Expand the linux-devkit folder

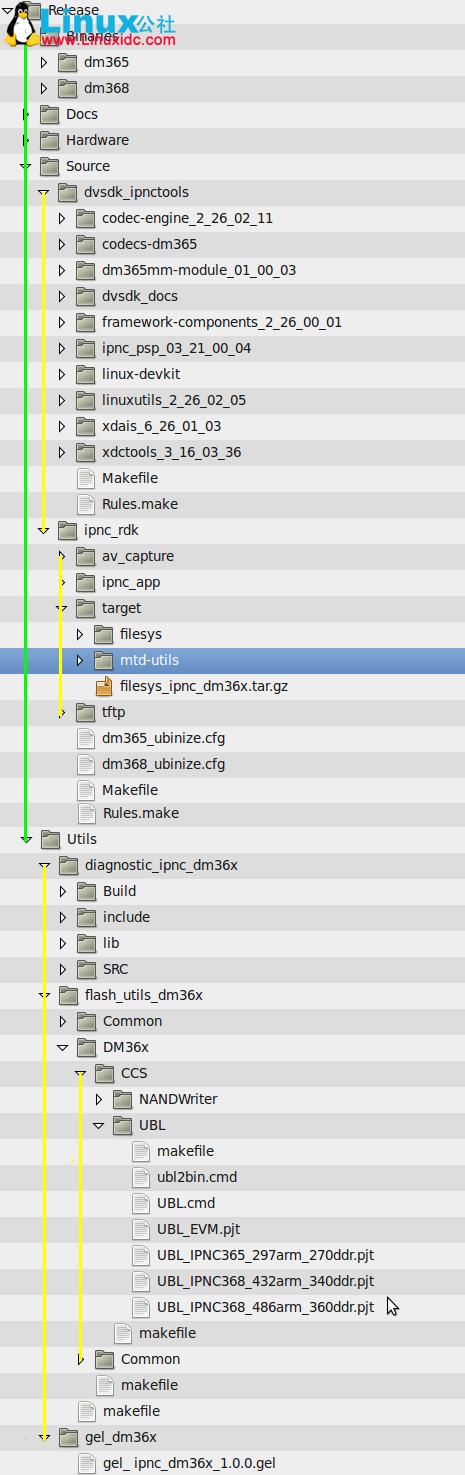coord(61,374)
